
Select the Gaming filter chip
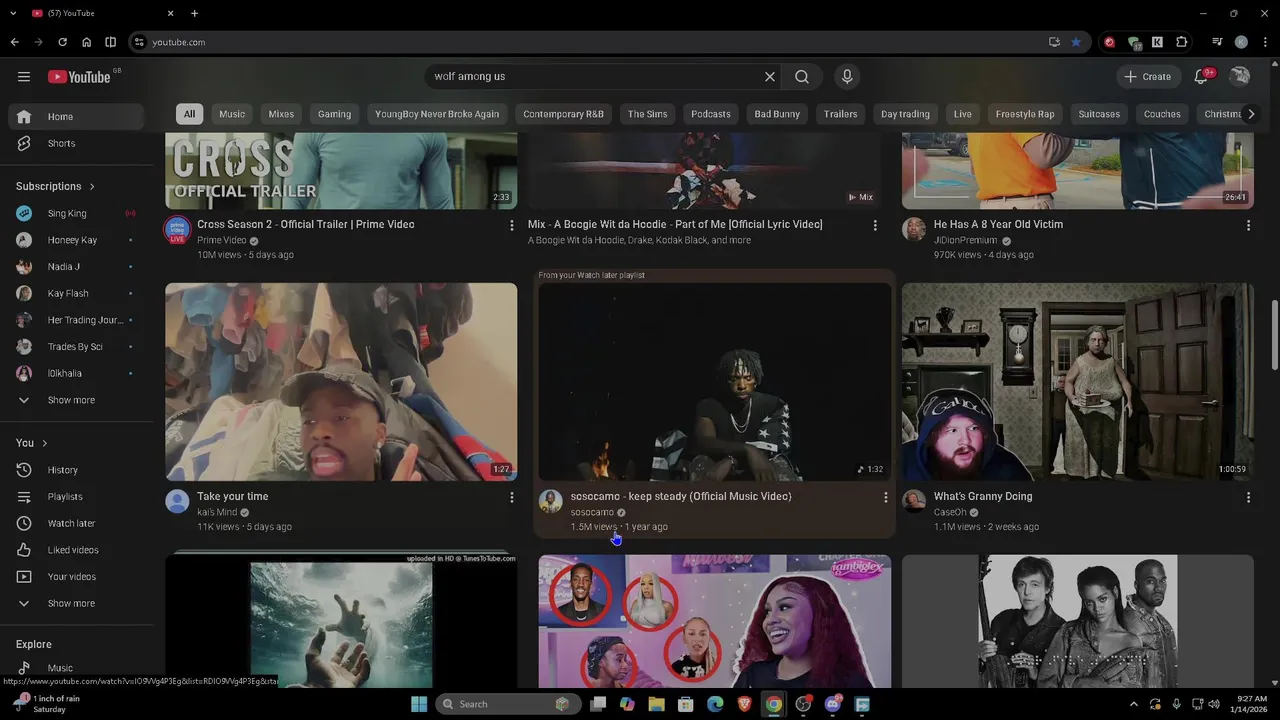click(334, 114)
